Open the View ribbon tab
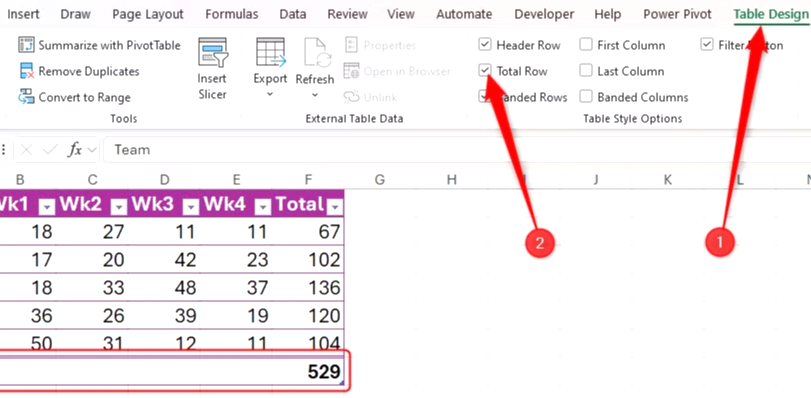The width and height of the screenshot is (811, 398). point(401,14)
